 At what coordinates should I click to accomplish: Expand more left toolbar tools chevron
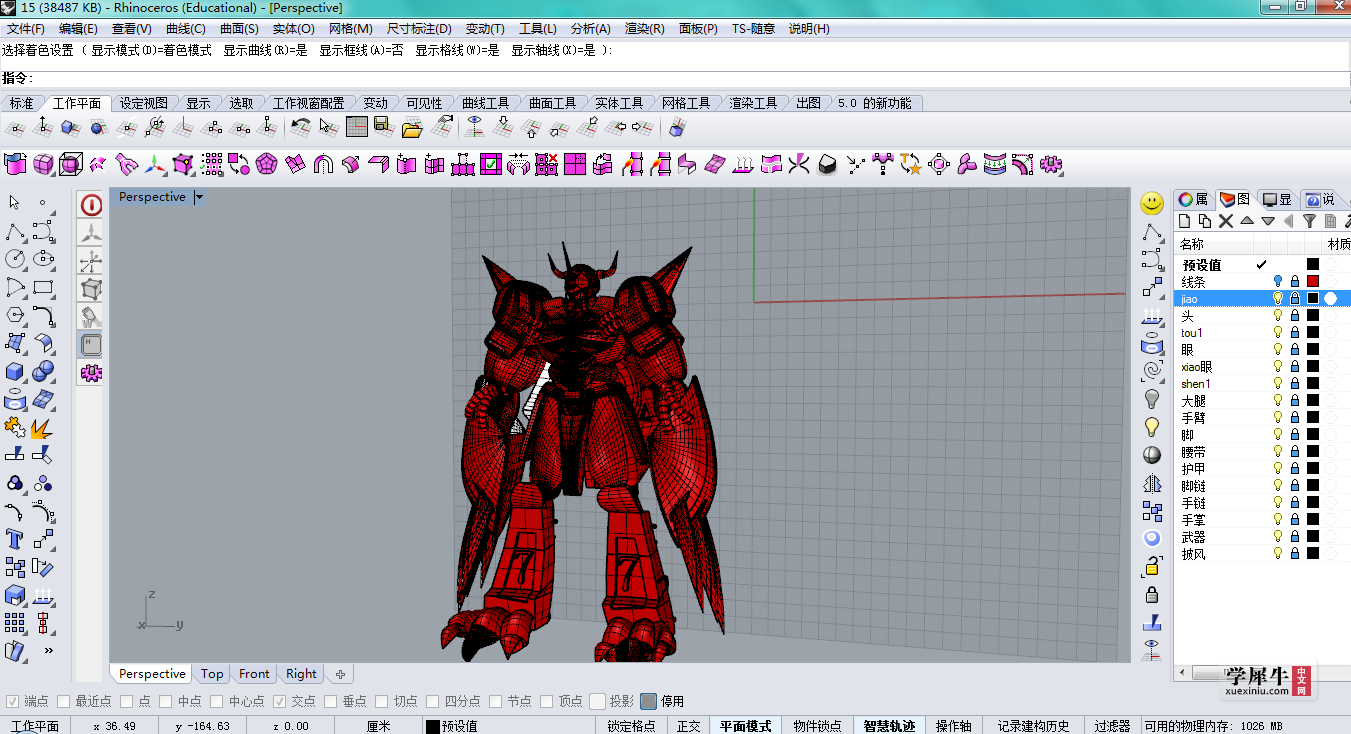pos(49,650)
